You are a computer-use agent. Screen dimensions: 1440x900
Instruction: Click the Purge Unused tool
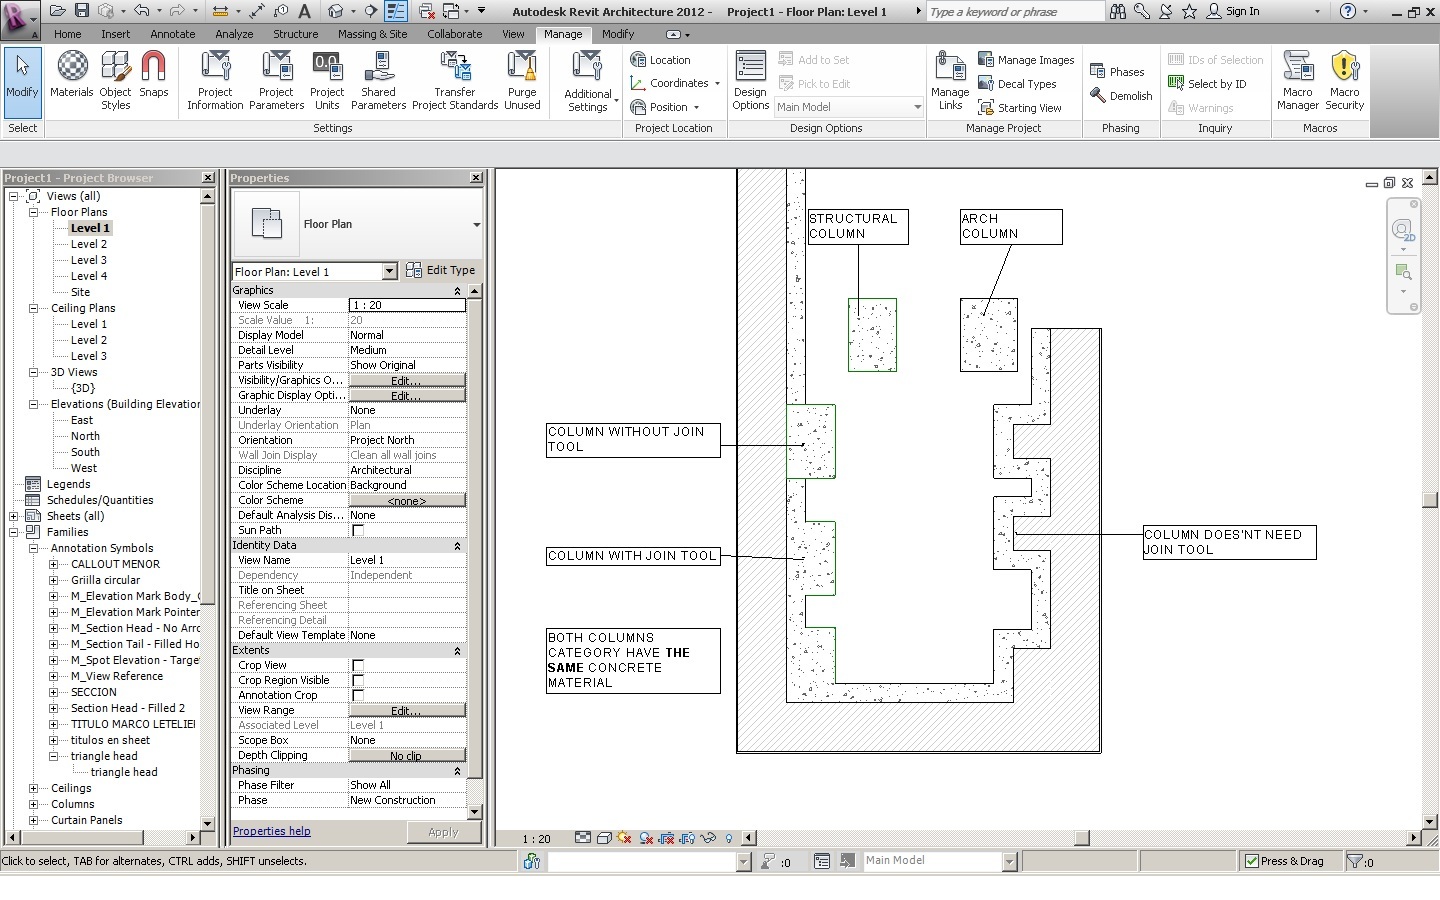[x=522, y=80]
